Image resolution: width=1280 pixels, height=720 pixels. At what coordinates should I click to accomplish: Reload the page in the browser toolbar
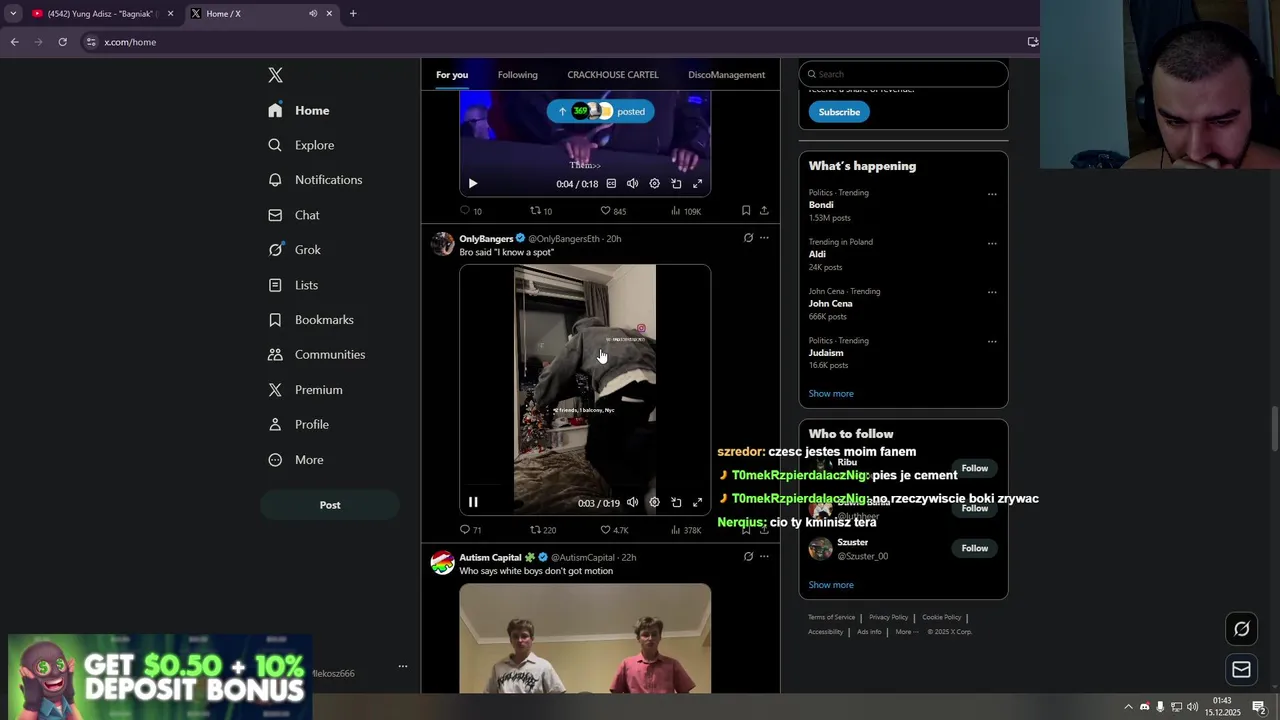pos(62,42)
